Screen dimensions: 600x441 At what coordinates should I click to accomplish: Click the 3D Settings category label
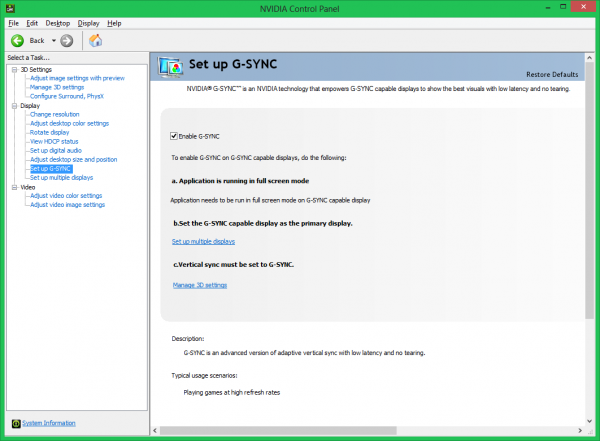[36, 70]
